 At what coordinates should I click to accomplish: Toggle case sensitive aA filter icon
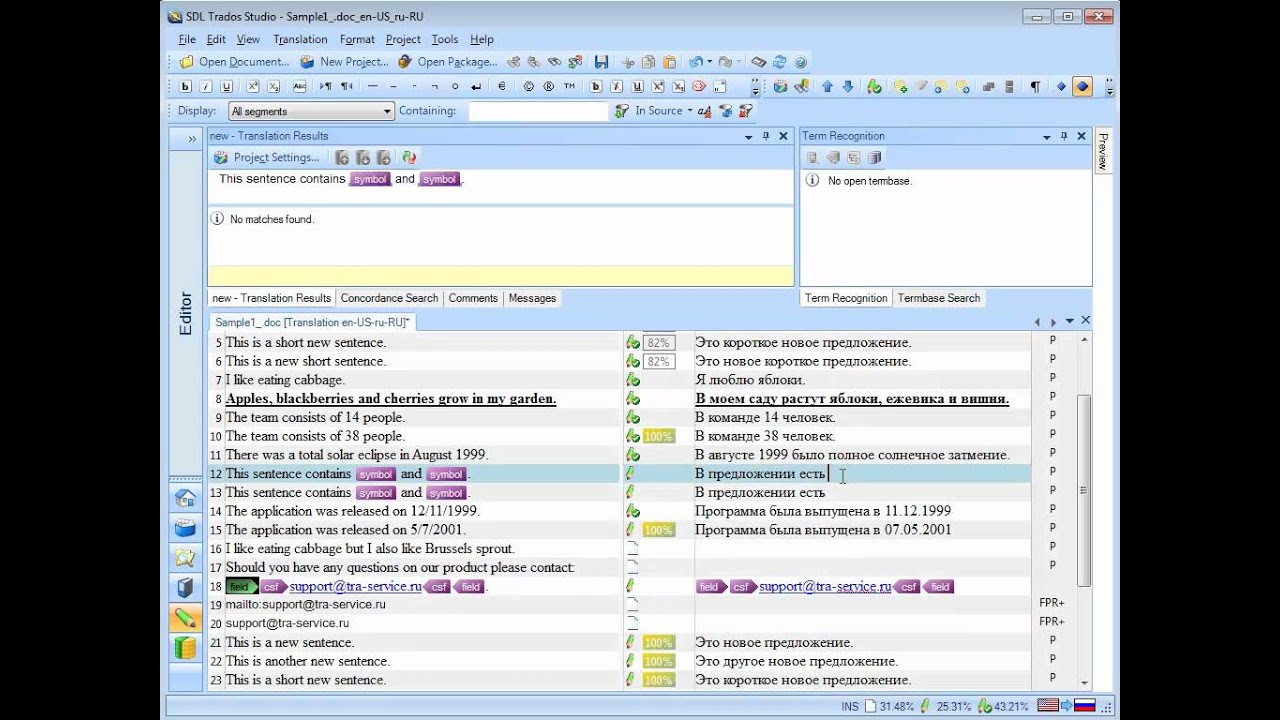point(704,111)
